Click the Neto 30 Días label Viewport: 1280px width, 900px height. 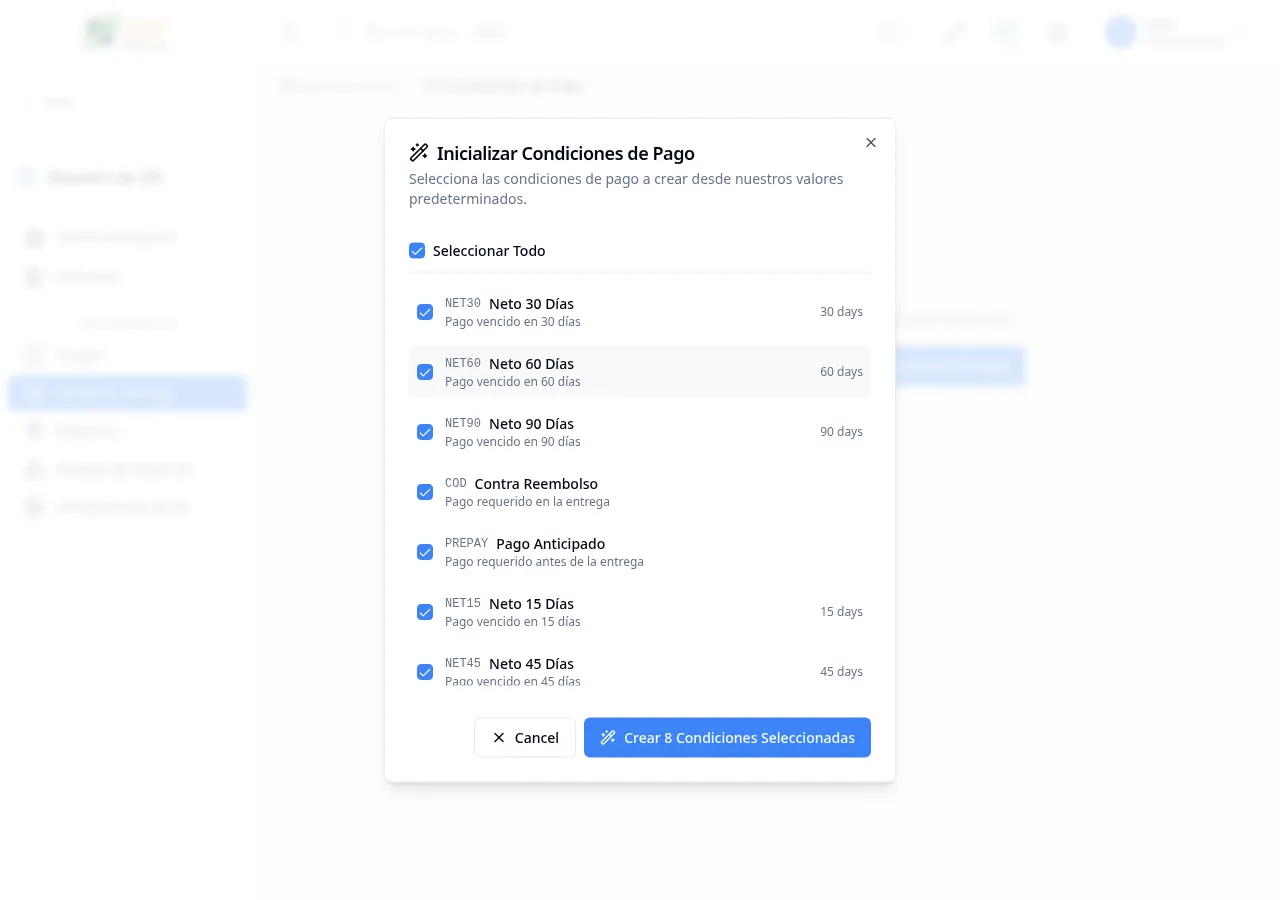click(x=531, y=304)
